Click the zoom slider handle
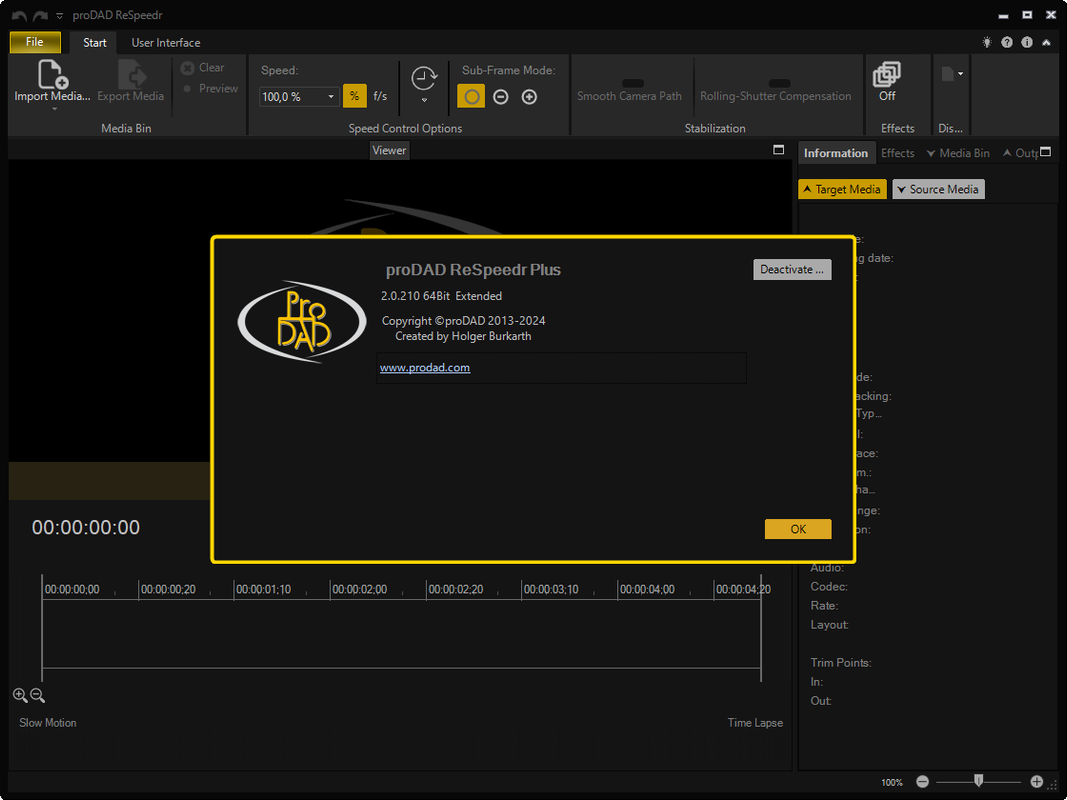Image resolution: width=1067 pixels, height=800 pixels. tap(979, 780)
